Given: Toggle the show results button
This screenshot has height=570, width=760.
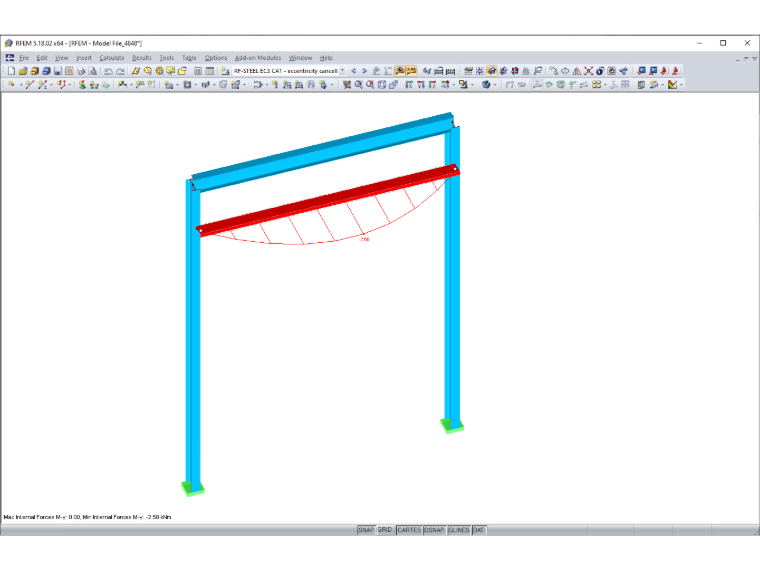Looking at the screenshot, I should point(399,71).
